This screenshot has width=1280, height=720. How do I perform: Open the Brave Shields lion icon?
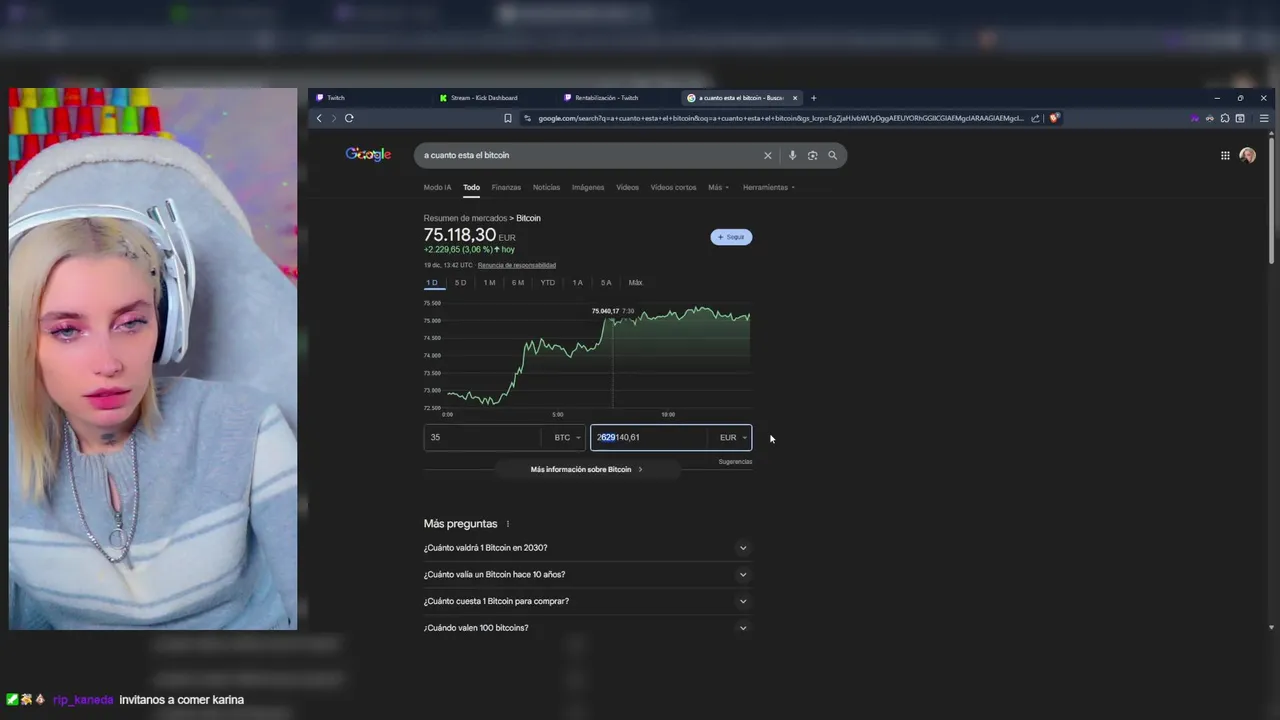click(x=1054, y=118)
